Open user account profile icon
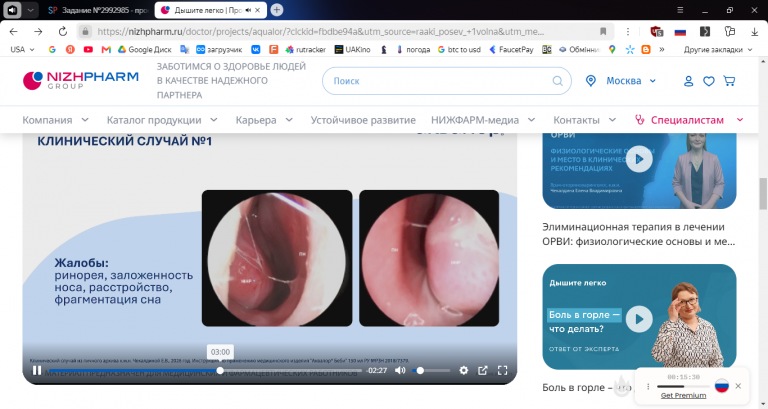Viewport: 768px width, 409px height. [x=688, y=81]
